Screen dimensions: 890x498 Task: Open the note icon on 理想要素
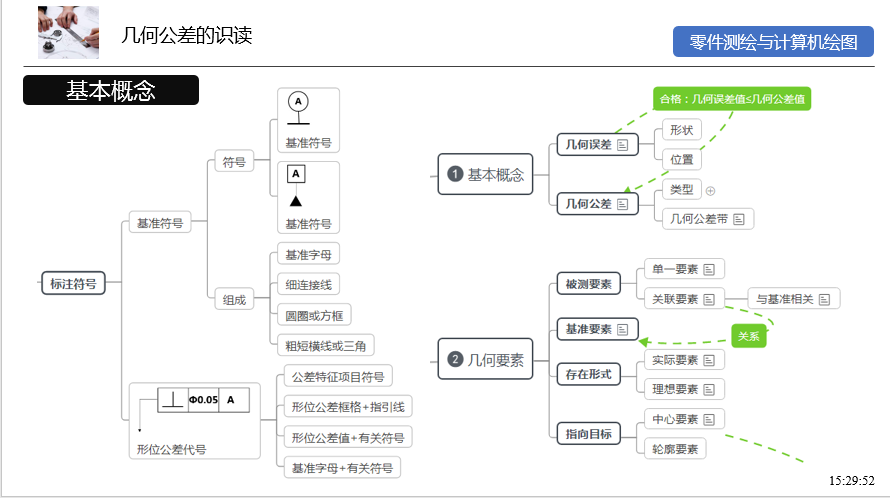pyautogui.click(x=709, y=390)
